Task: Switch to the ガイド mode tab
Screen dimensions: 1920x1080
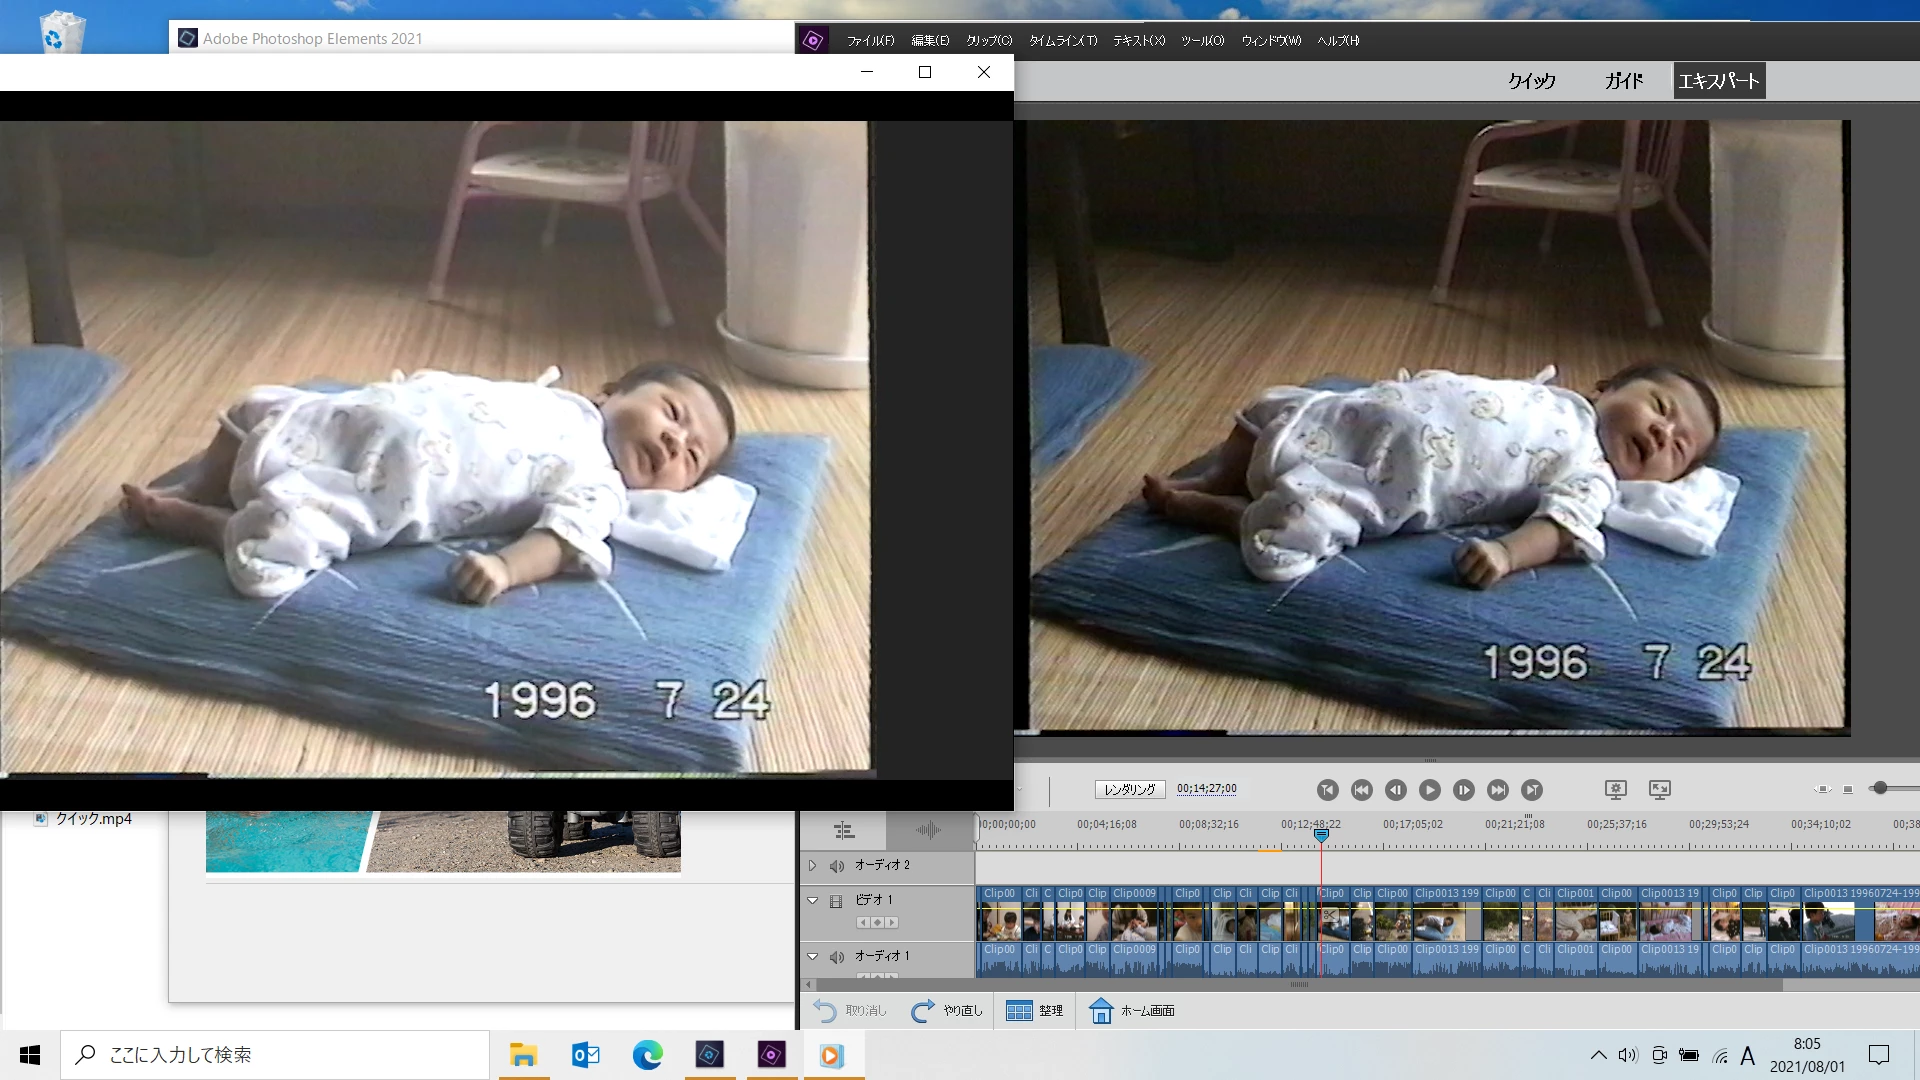Action: click(1623, 81)
